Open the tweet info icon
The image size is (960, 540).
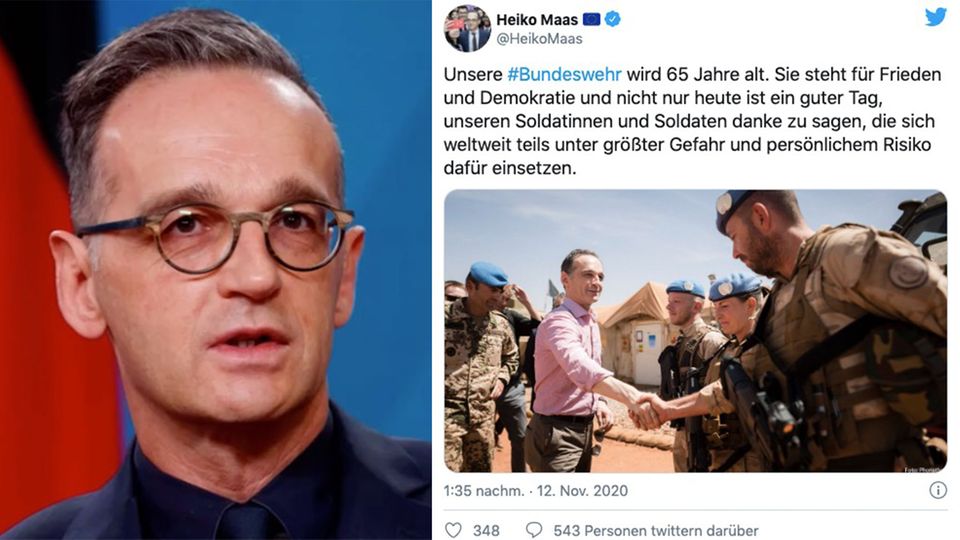pyautogui.click(x=938, y=490)
